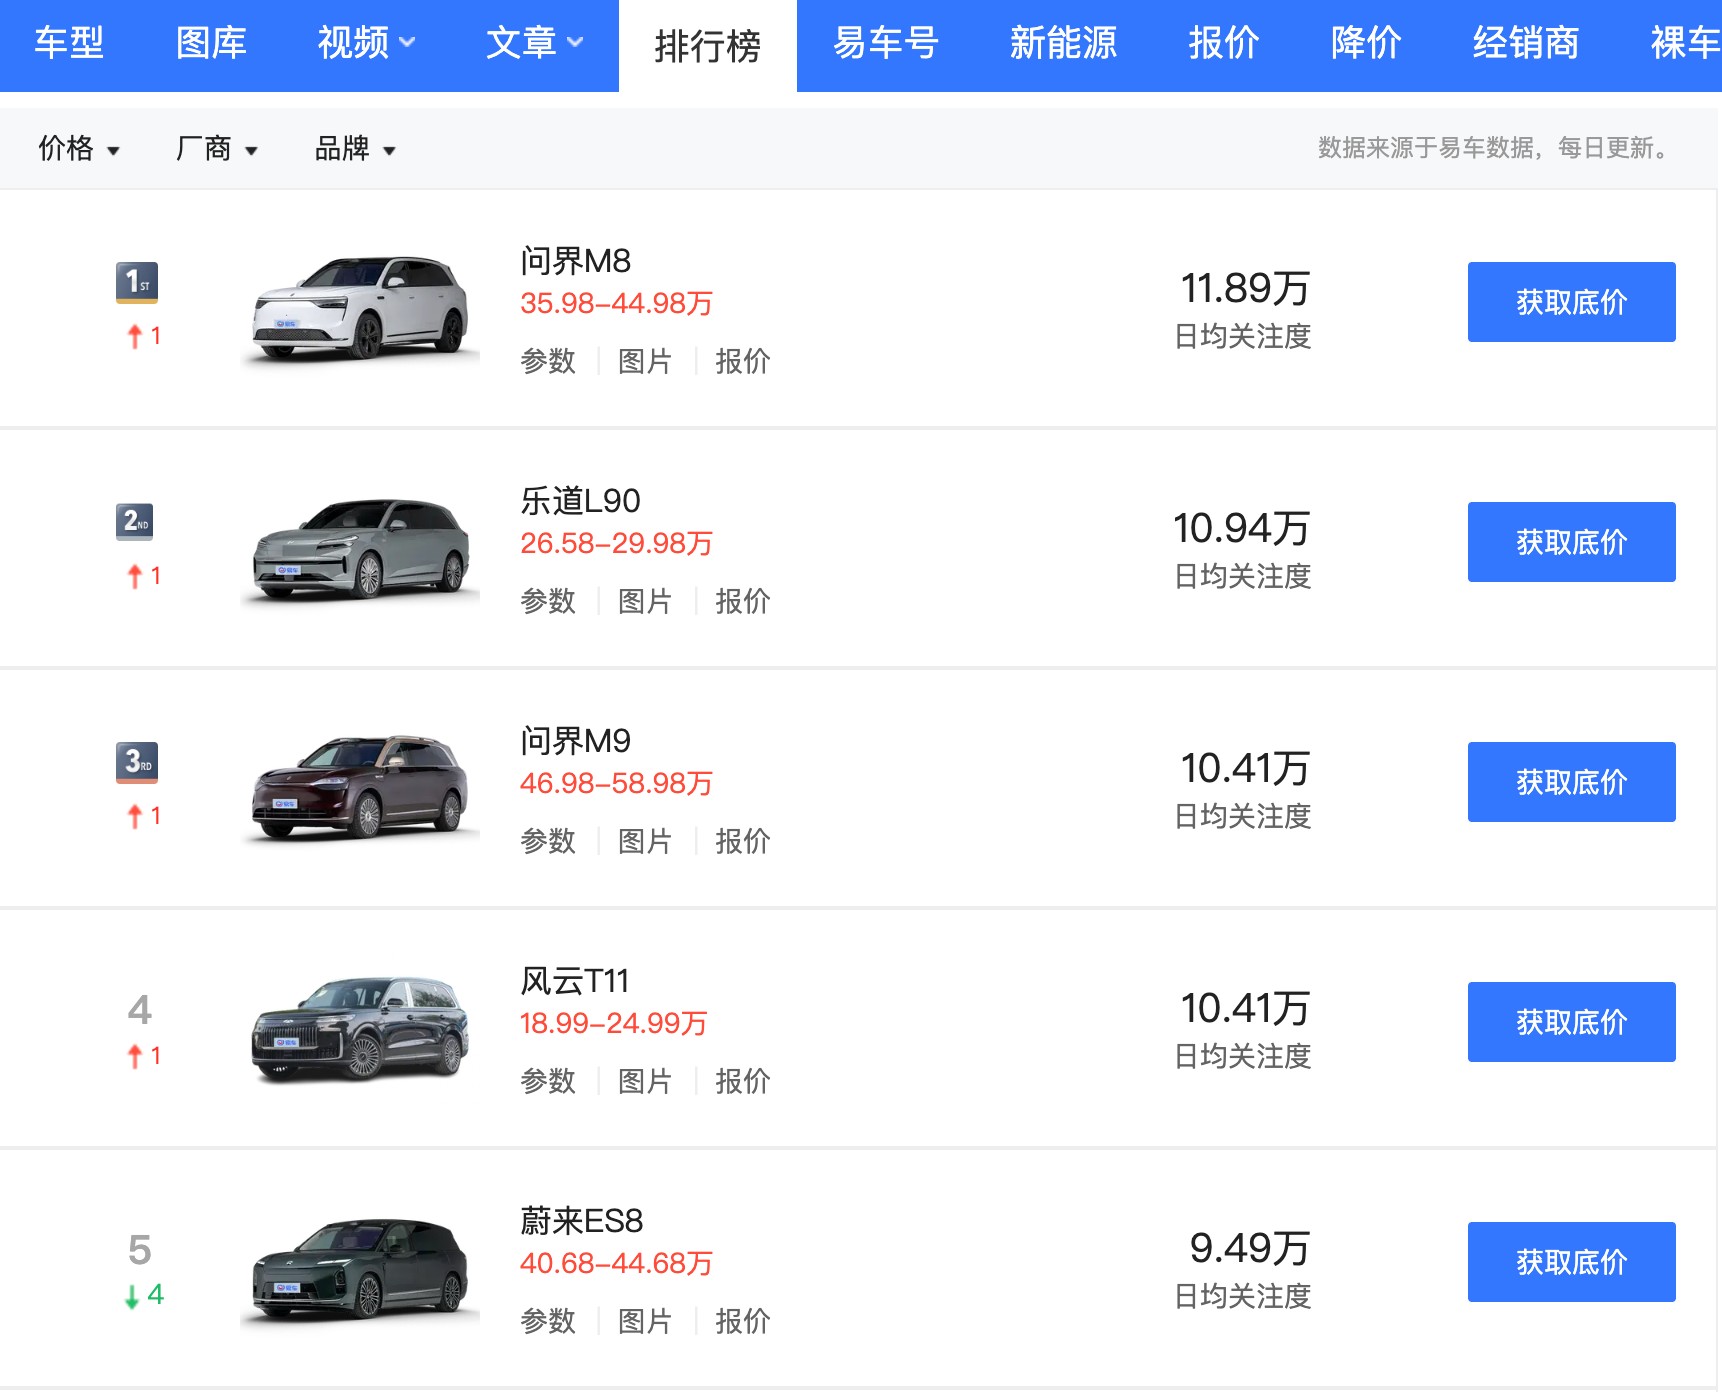Open the 风云T11 car image

(x=360, y=1028)
